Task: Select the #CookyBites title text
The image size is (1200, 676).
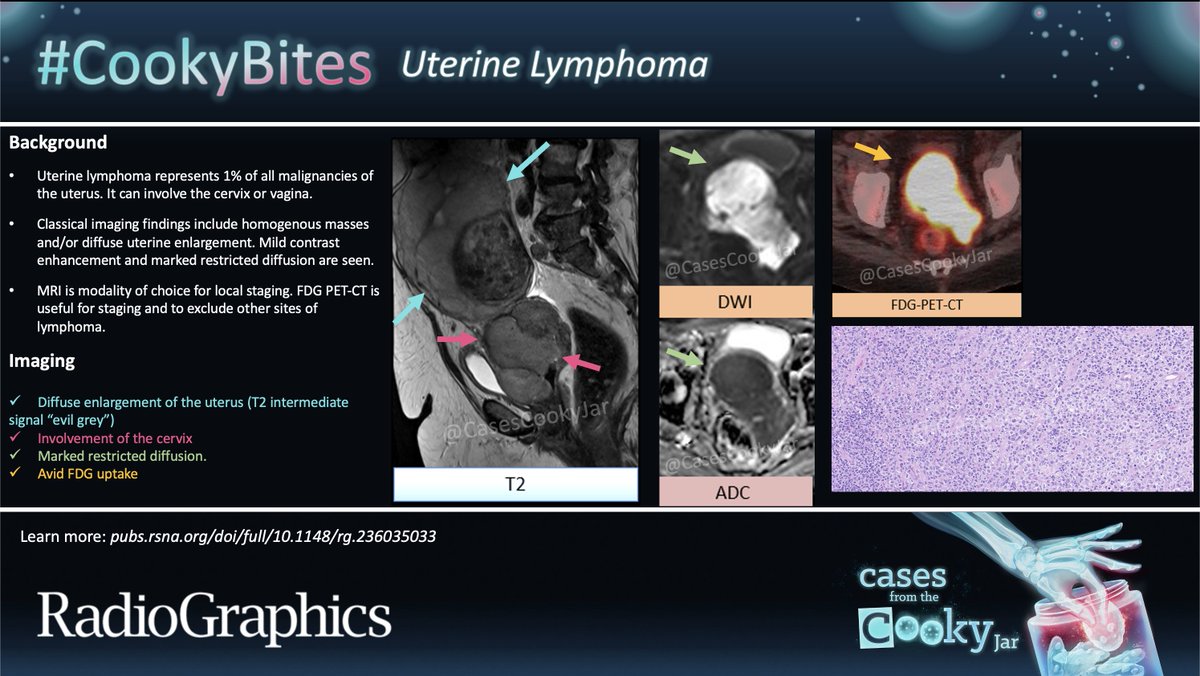Action: click(x=204, y=62)
